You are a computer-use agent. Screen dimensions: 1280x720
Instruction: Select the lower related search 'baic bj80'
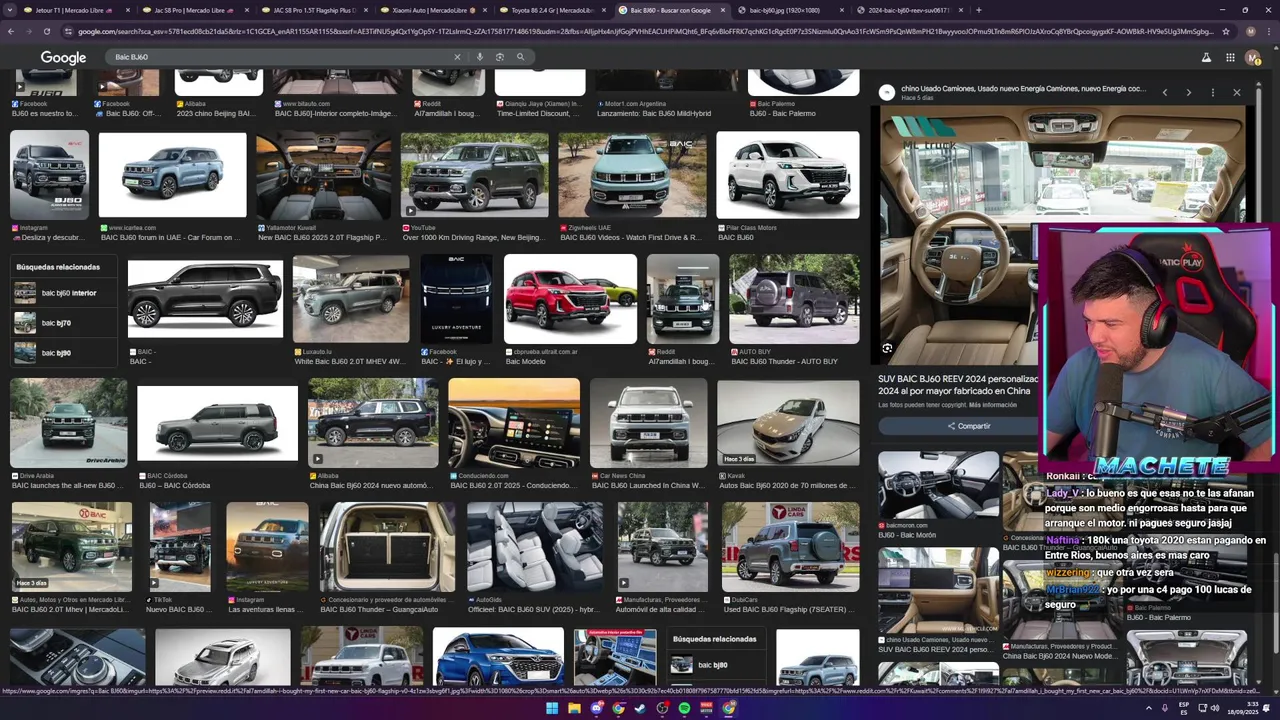pos(714,665)
